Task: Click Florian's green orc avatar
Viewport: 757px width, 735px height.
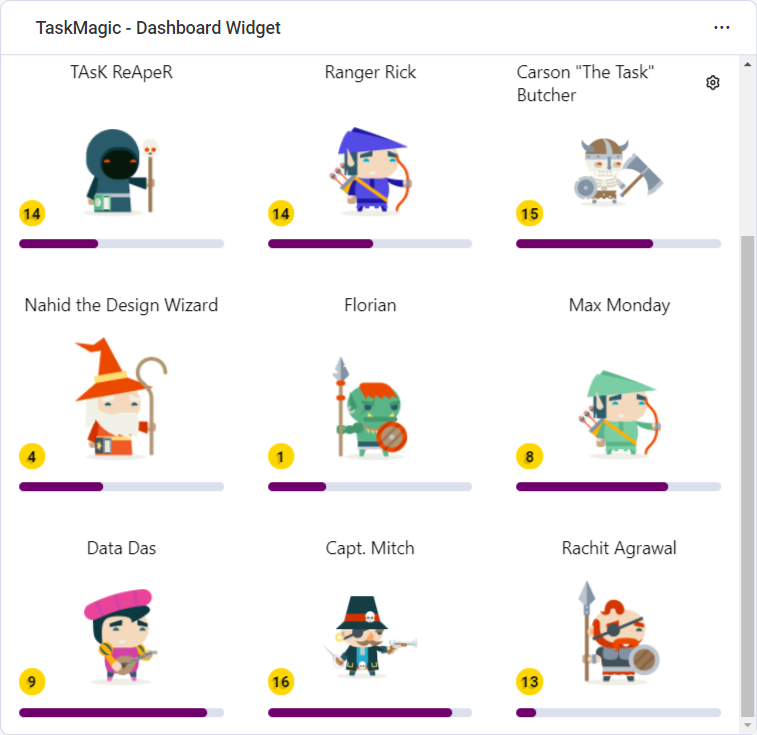Action: pos(371,407)
